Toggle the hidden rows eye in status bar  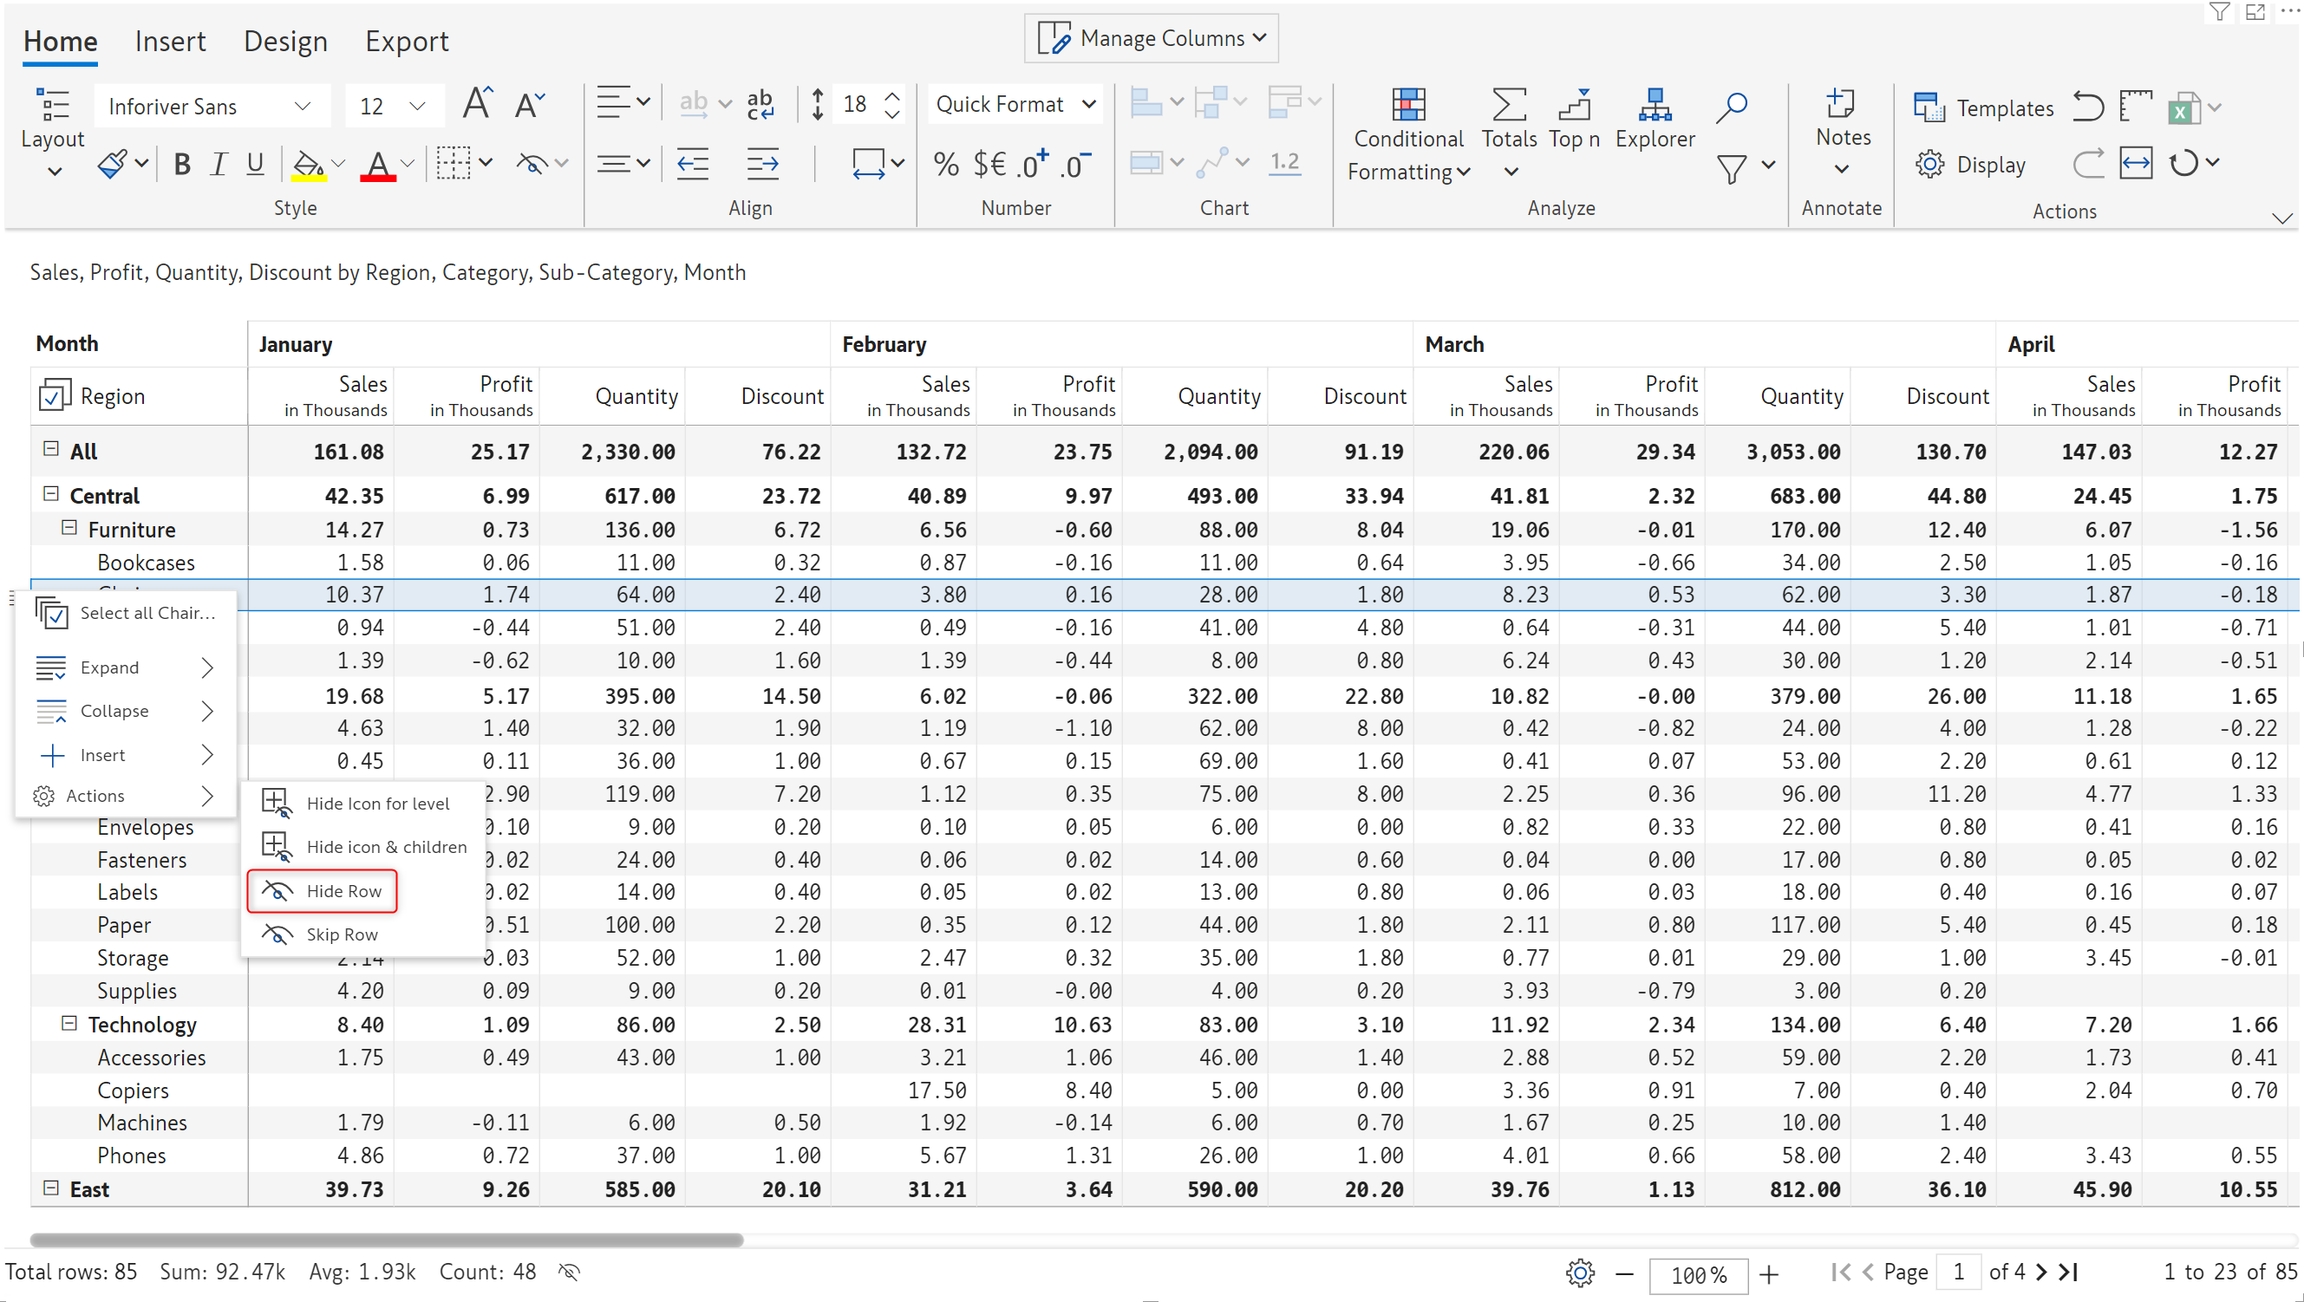coord(569,1272)
